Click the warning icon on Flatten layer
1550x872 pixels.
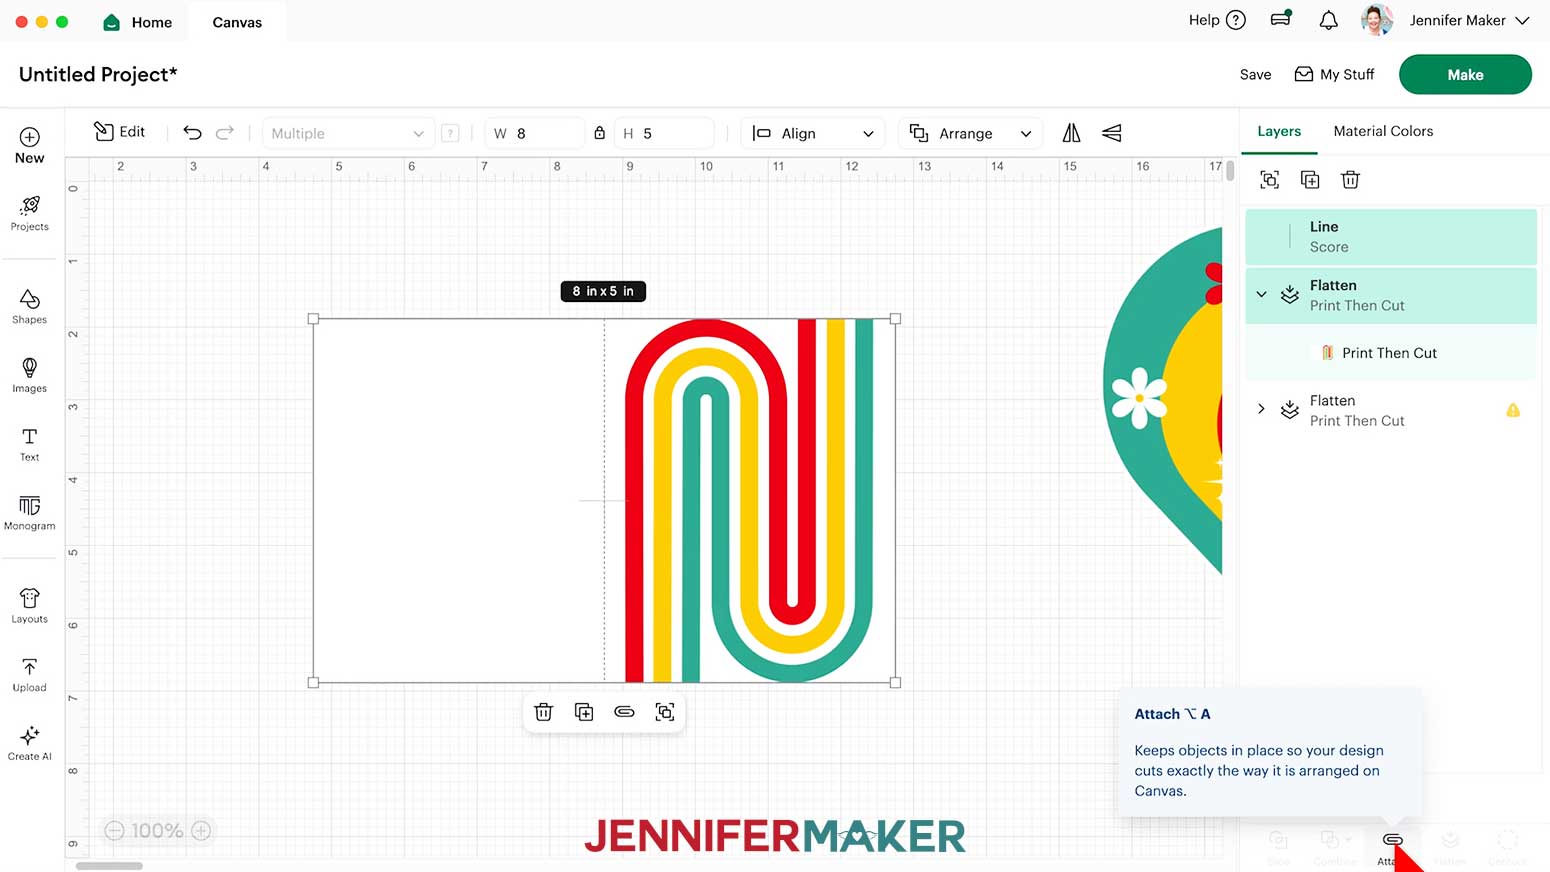(x=1513, y=410)
